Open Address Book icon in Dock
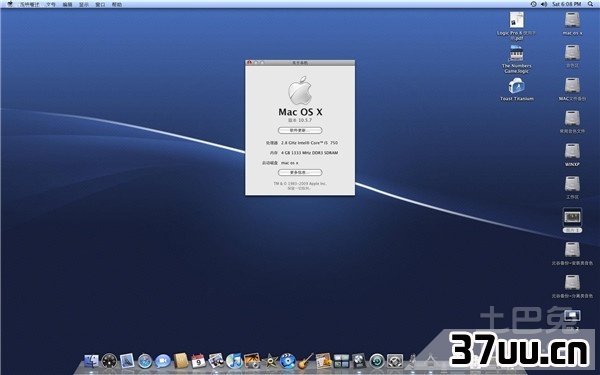Screen dimensions: 600x375 pos(181,361)
